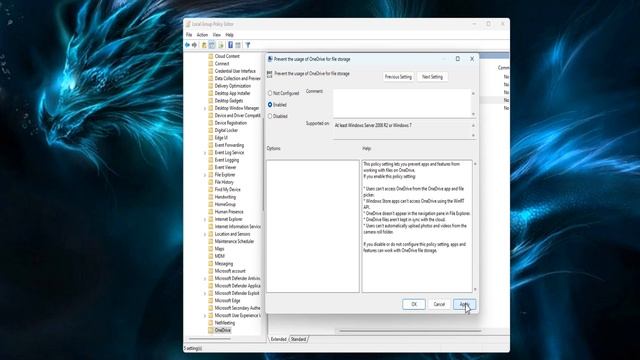The image size is (640, 360).
Task: Select Human Presence in tree
Action: (229, 212)
